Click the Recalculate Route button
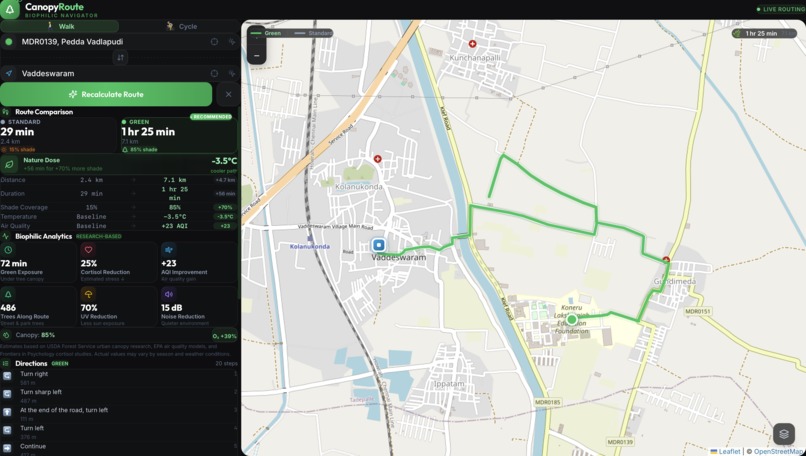 tap(106, 95)
